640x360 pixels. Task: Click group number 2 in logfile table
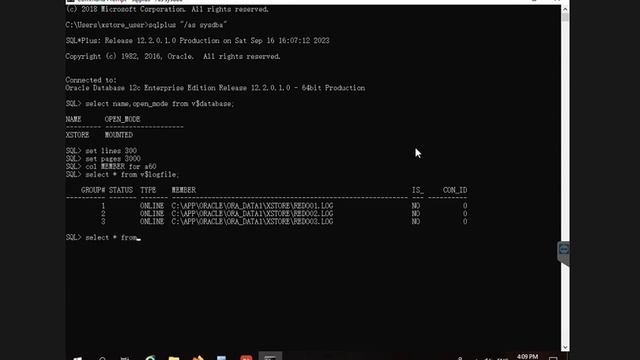click(x=103, y=213)
